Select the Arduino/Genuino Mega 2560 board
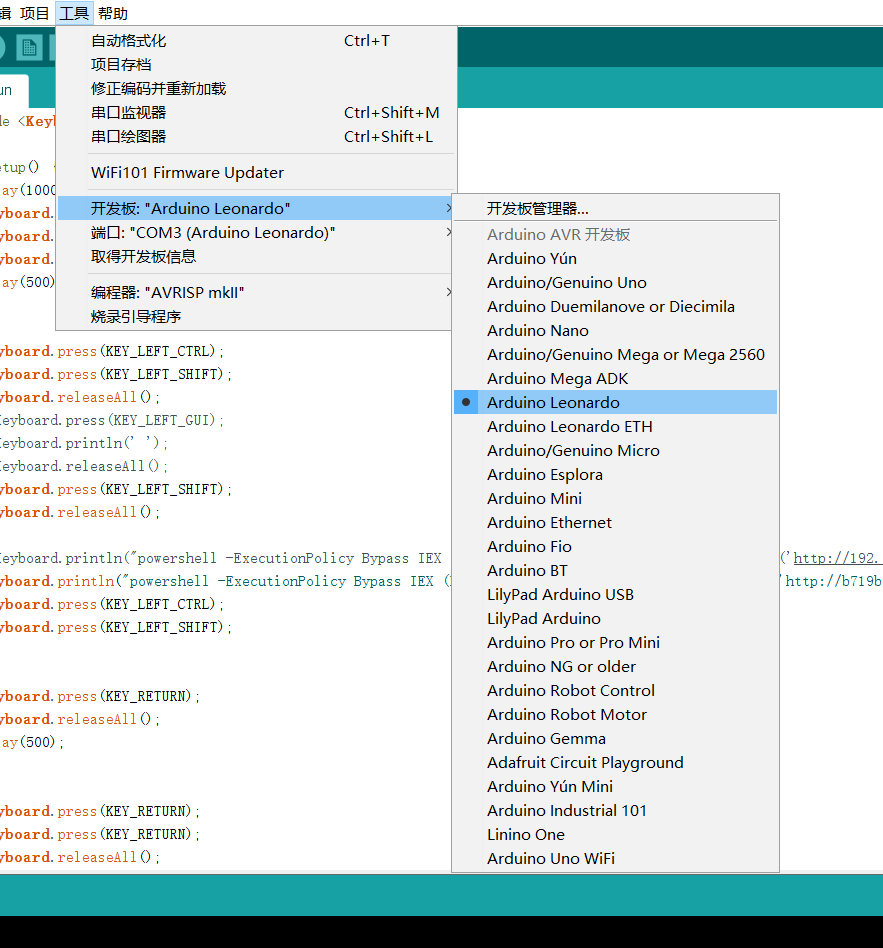The image size is (883, 948). [624, 354]
